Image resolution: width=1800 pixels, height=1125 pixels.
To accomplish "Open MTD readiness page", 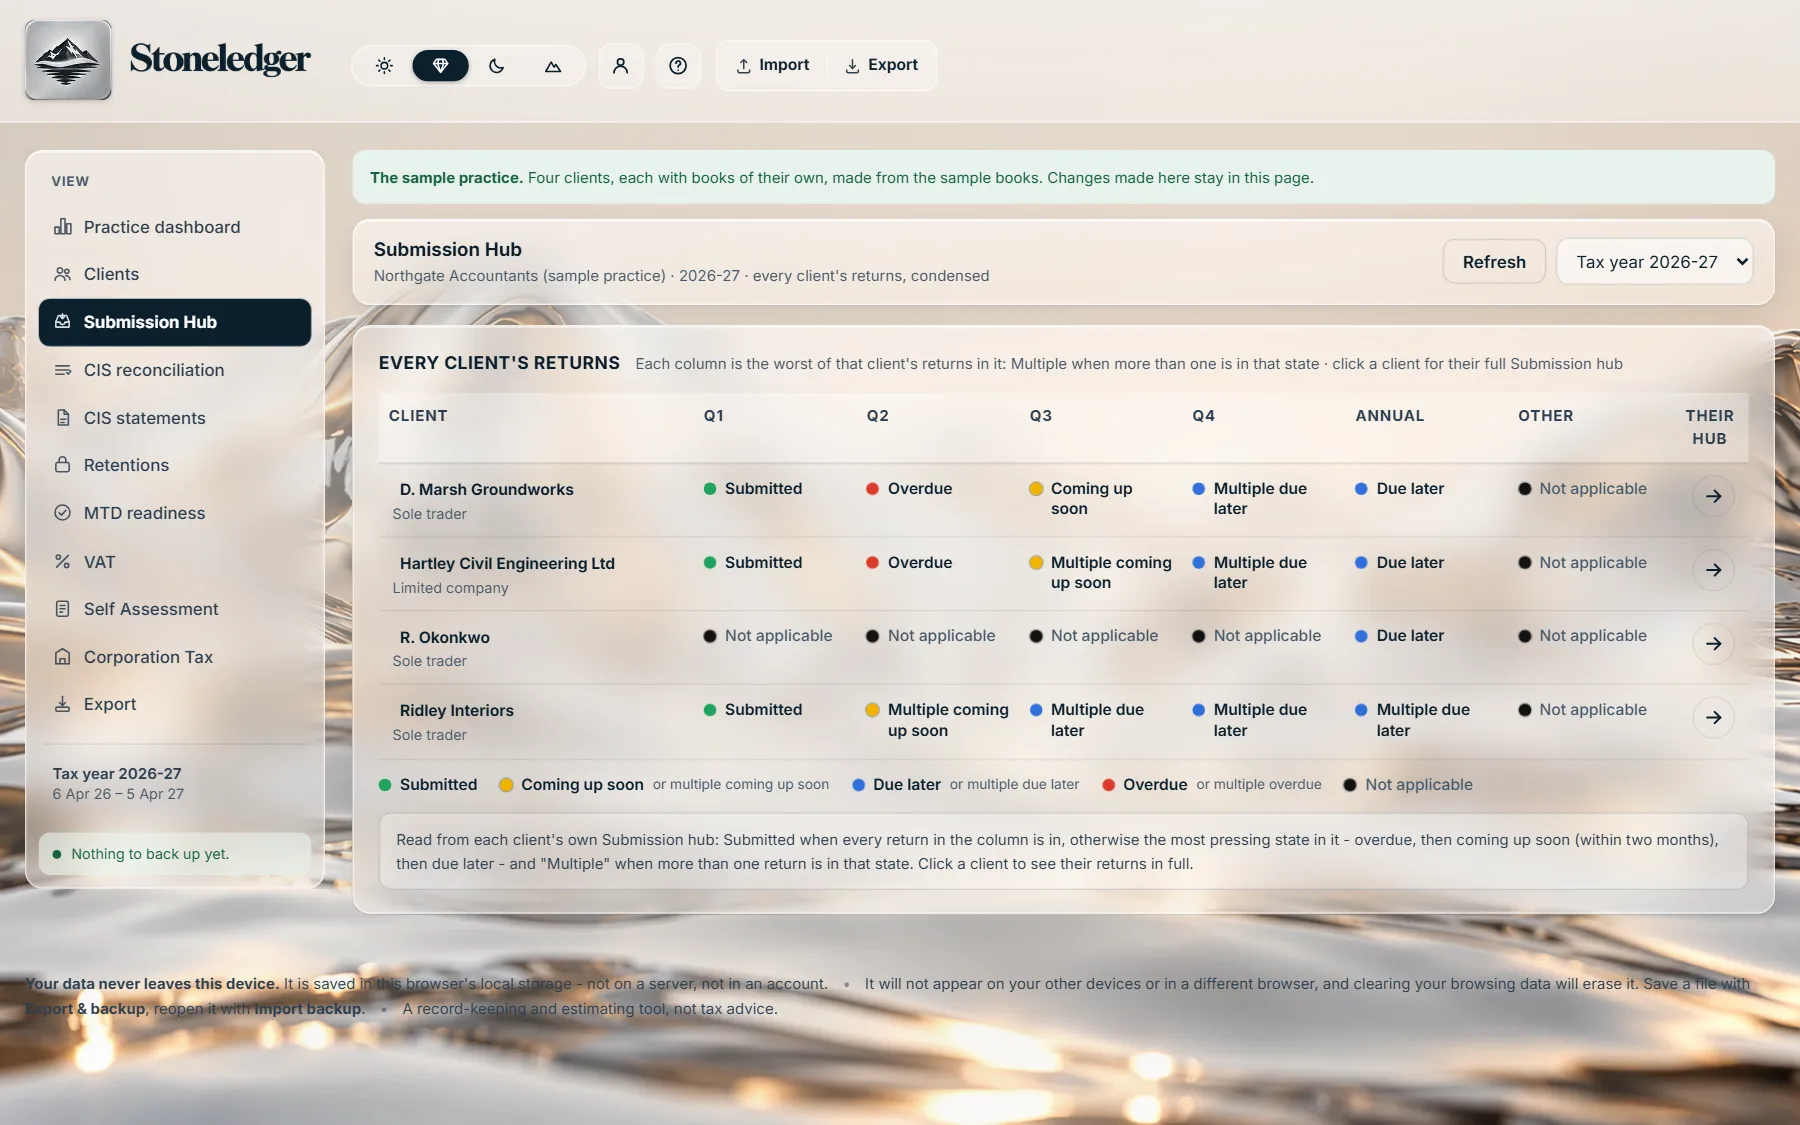I will coord(175,513).
